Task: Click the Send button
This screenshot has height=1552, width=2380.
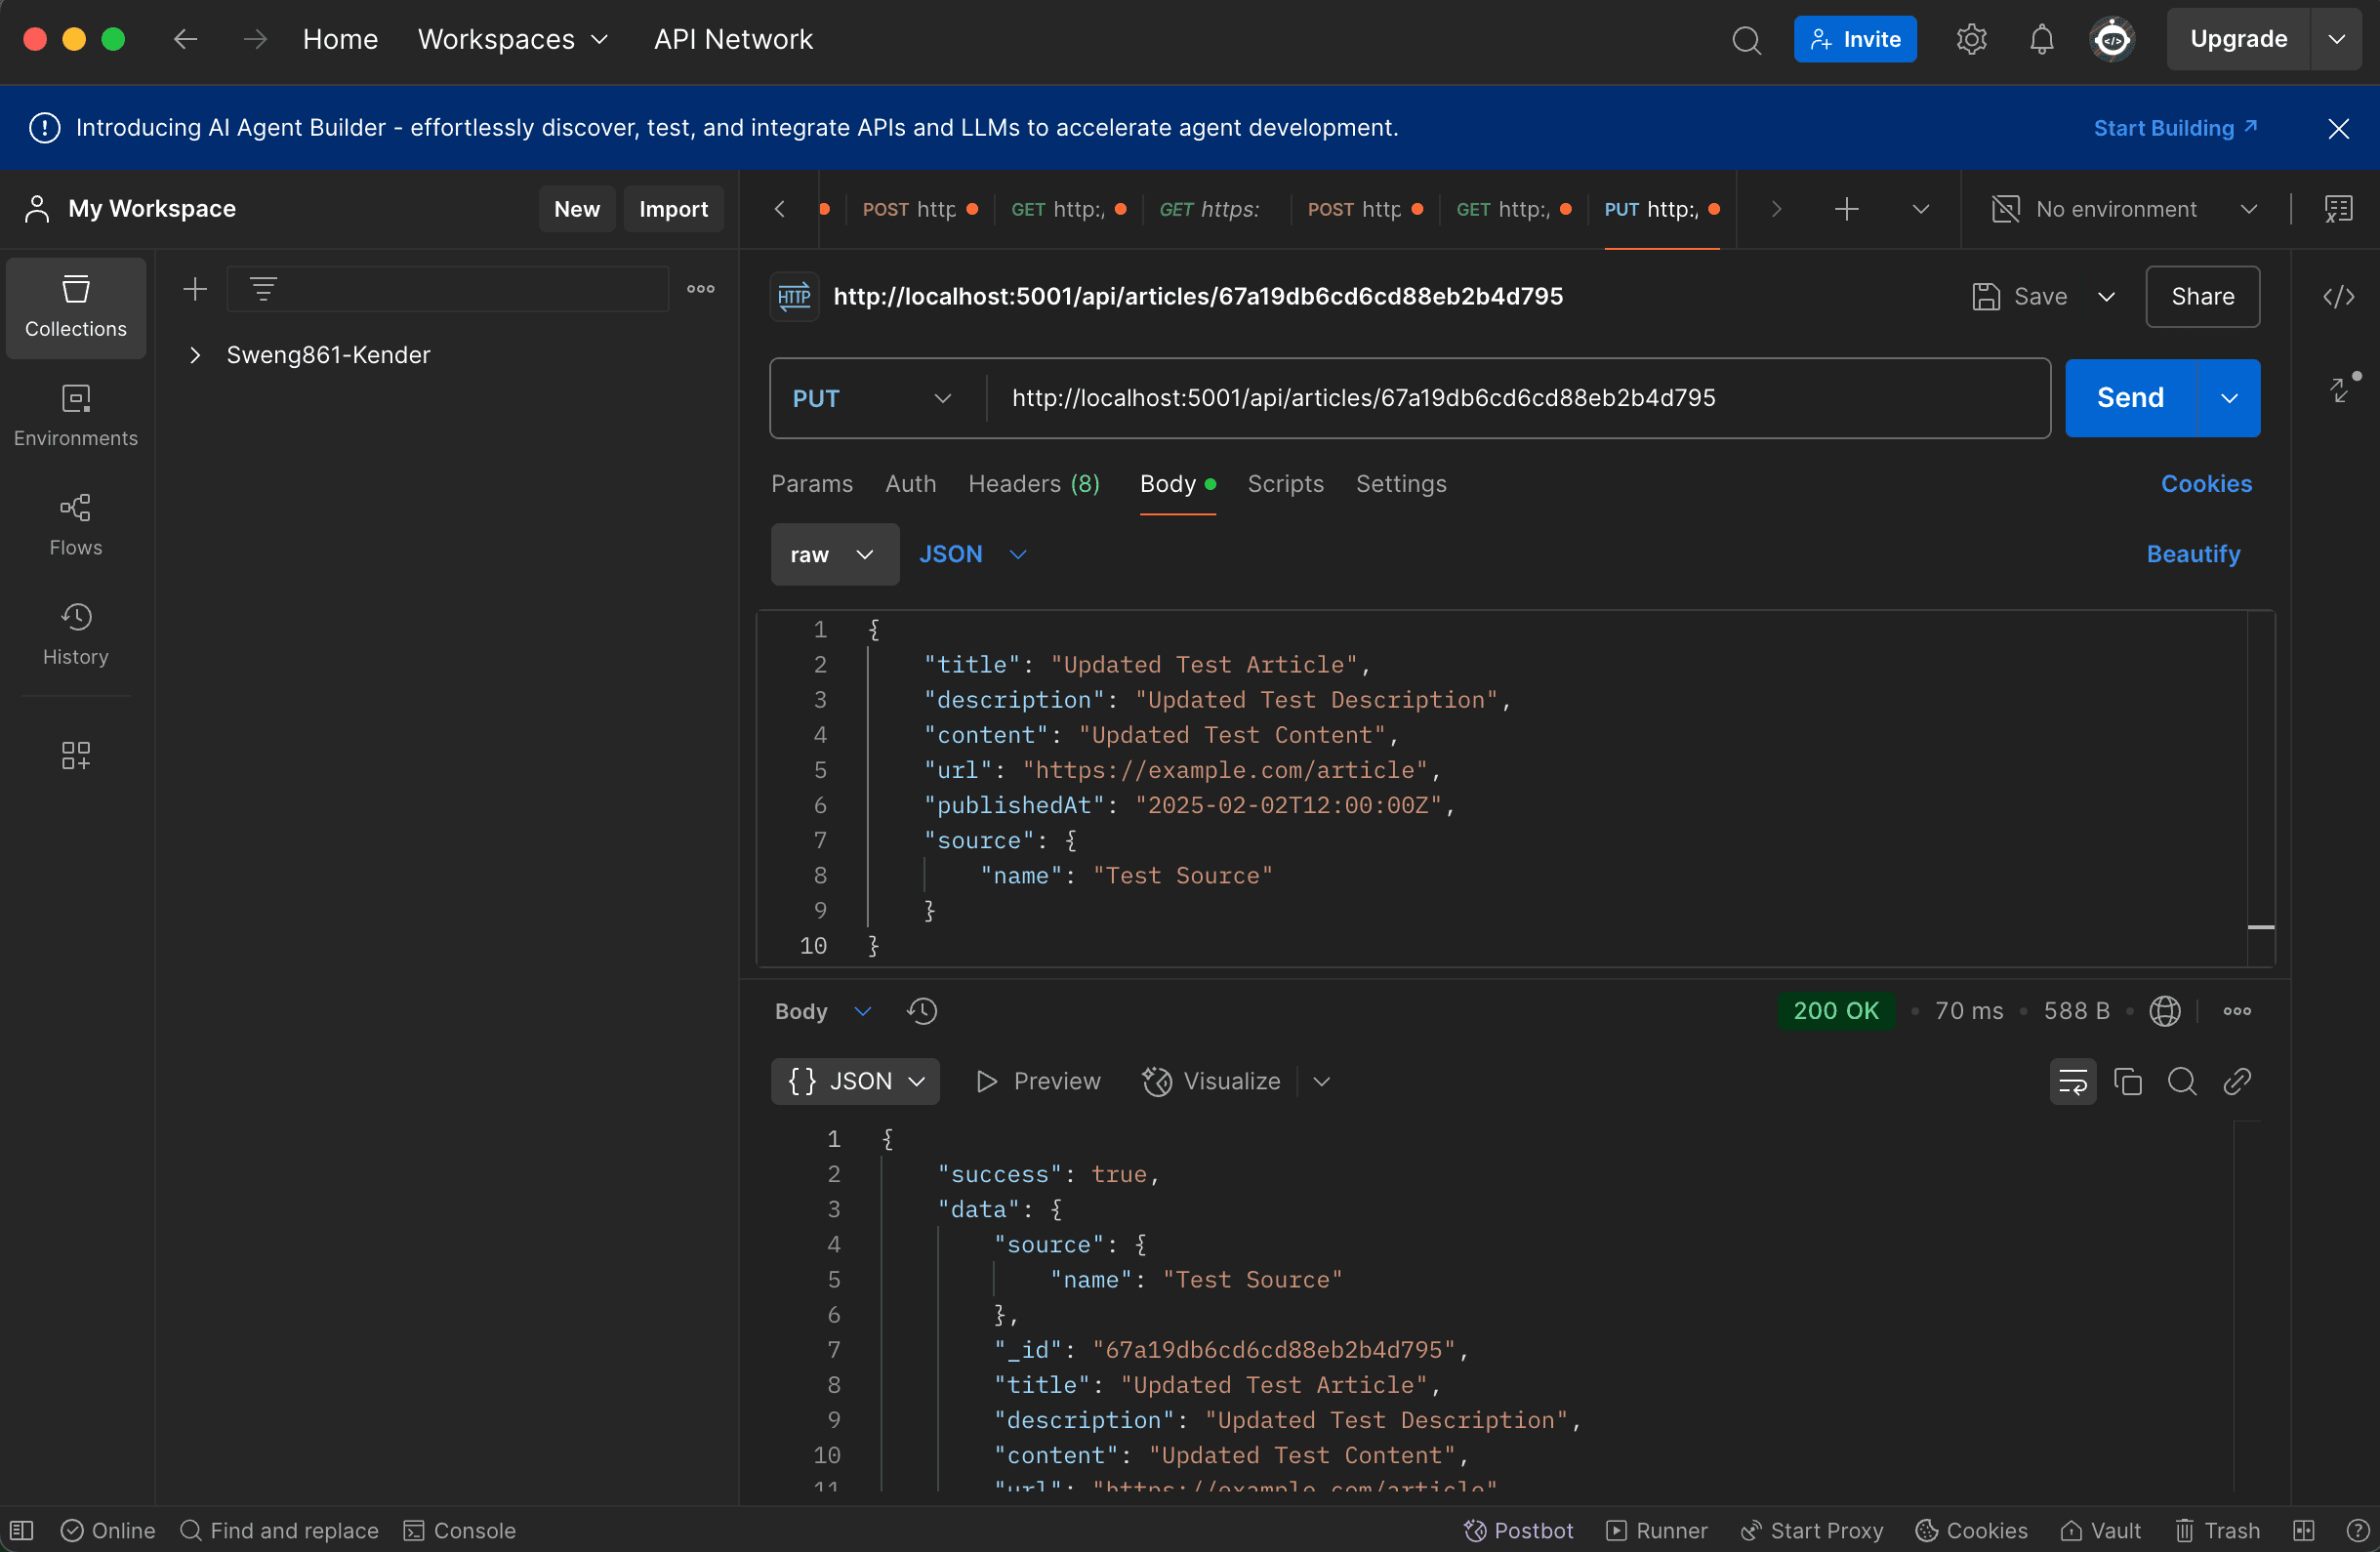Action: pyautogui.click(x=2130, y=398)
